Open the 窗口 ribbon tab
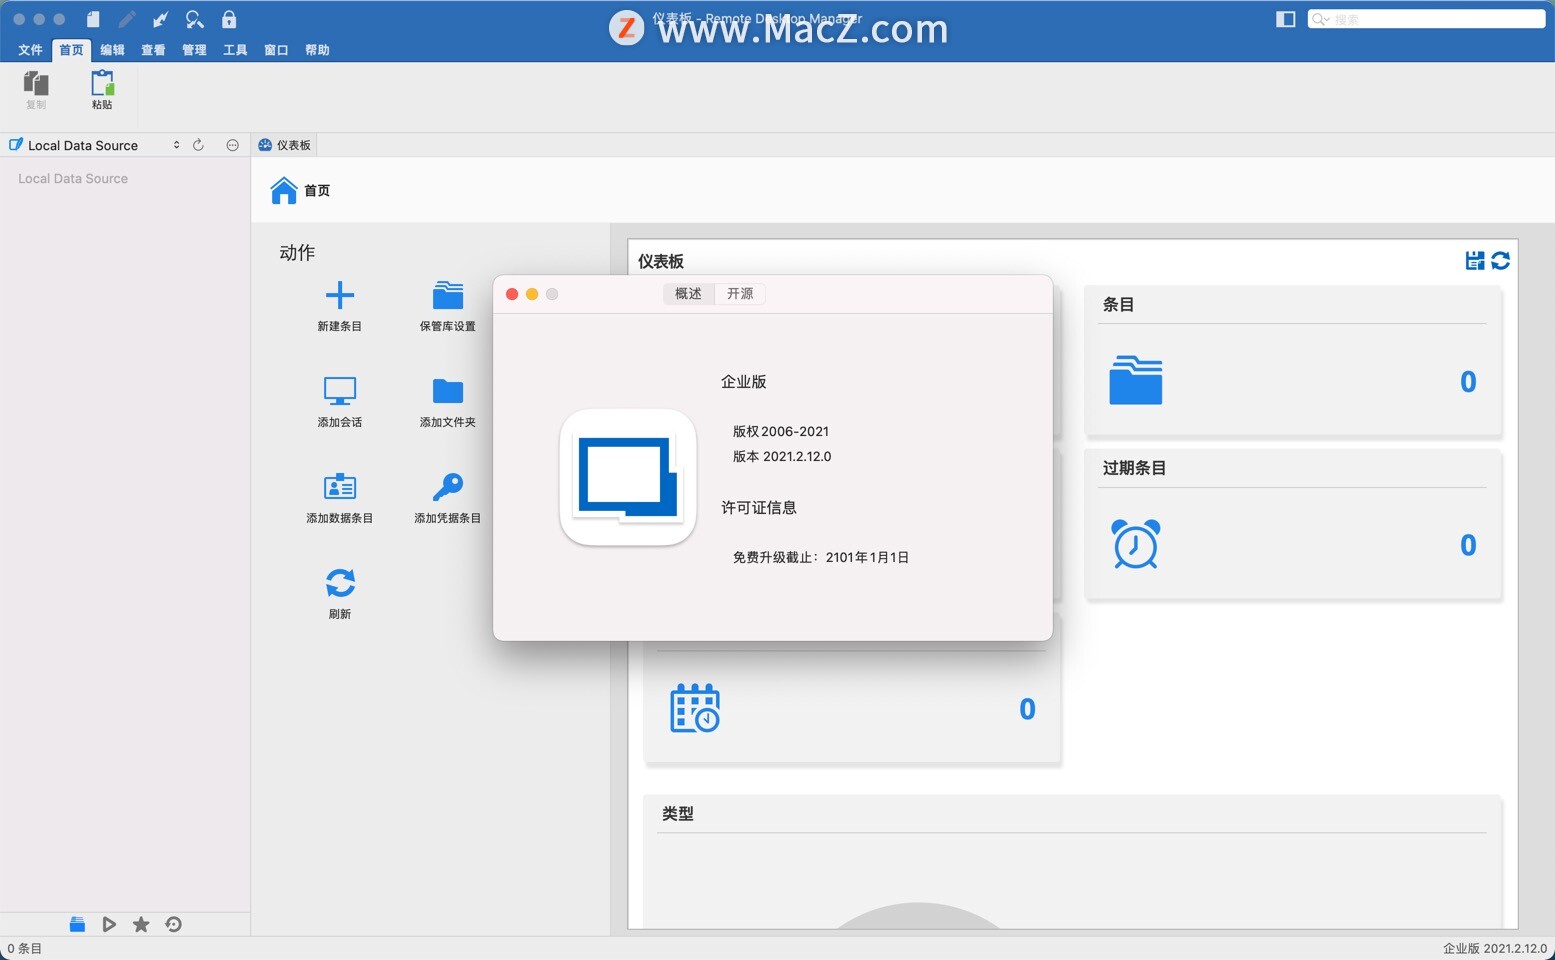Viewport: 1555px width, 960px height. [x=276, y=50]
